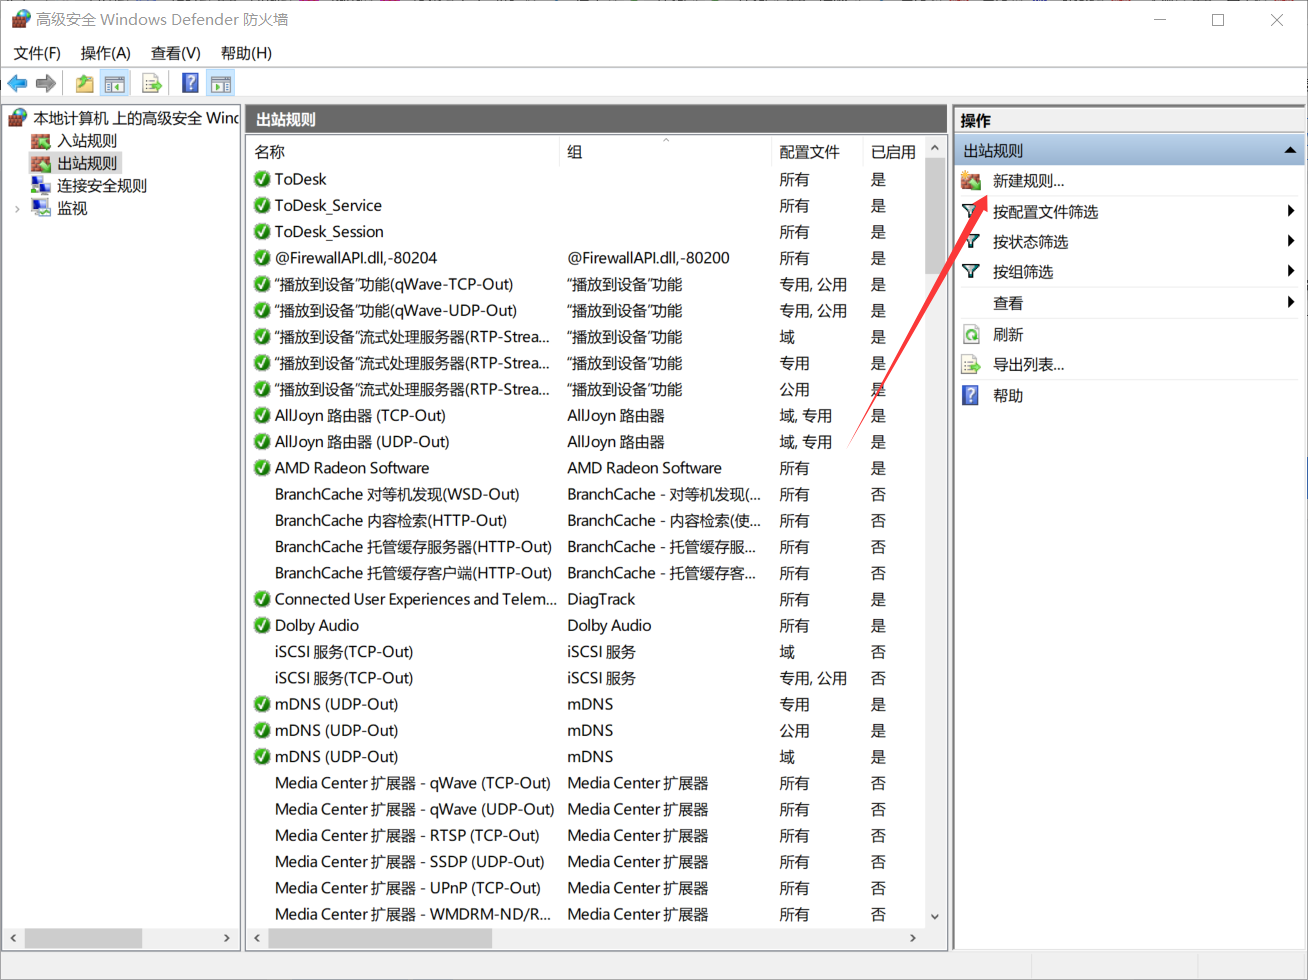This screenshot has height=980, width=1308.
Task: Open the 查看(V) menu
Action: click(x=175, y=53)
